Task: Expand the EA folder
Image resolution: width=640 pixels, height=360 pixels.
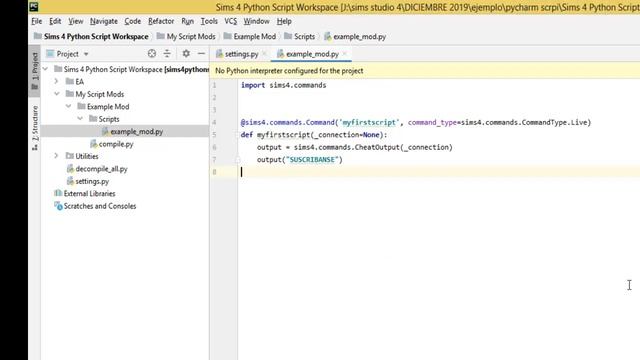Action: [x=56, y=82]
